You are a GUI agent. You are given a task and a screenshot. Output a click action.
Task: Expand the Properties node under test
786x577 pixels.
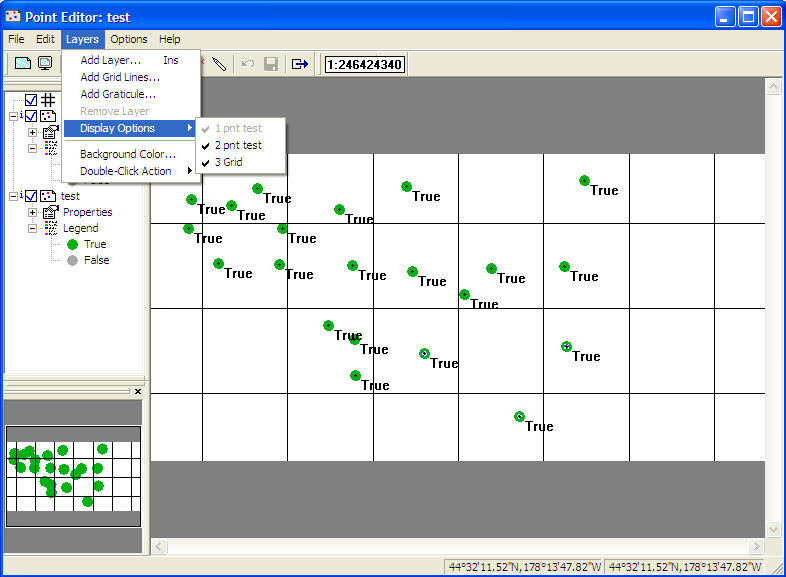[x=33, y=213]
